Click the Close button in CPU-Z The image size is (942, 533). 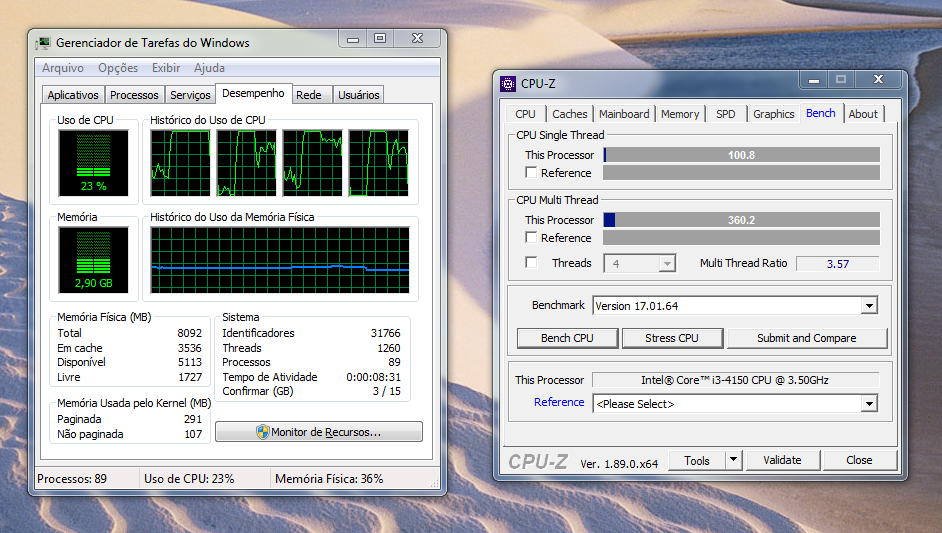[x=859, y=460]
